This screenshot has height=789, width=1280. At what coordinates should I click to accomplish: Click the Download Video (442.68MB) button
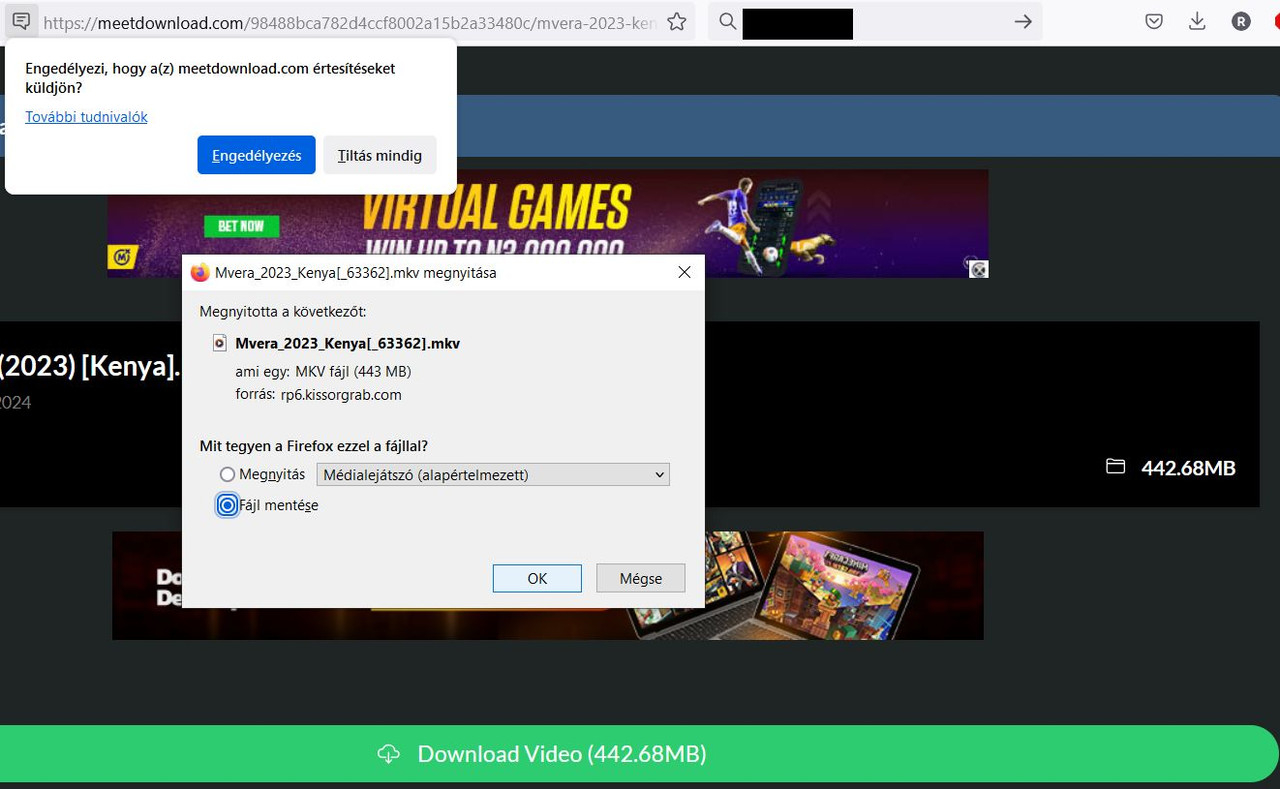[x=640, y=754]
